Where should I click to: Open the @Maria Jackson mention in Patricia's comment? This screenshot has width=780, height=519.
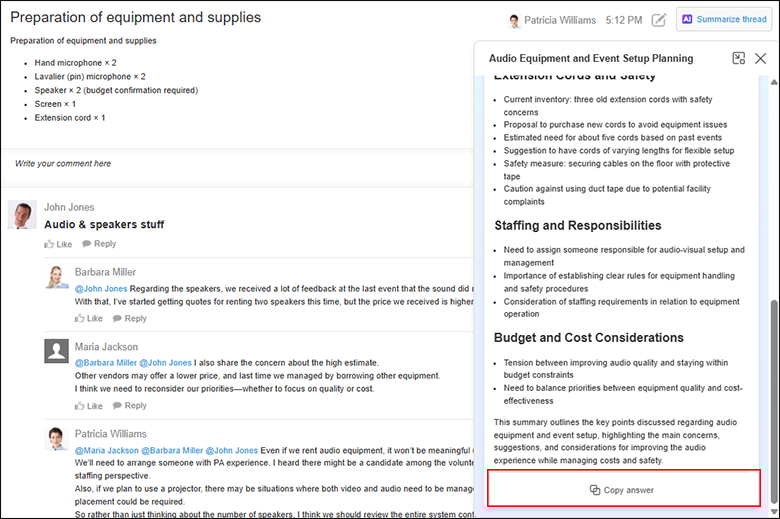pyautogui.click(x=107, y=450)
